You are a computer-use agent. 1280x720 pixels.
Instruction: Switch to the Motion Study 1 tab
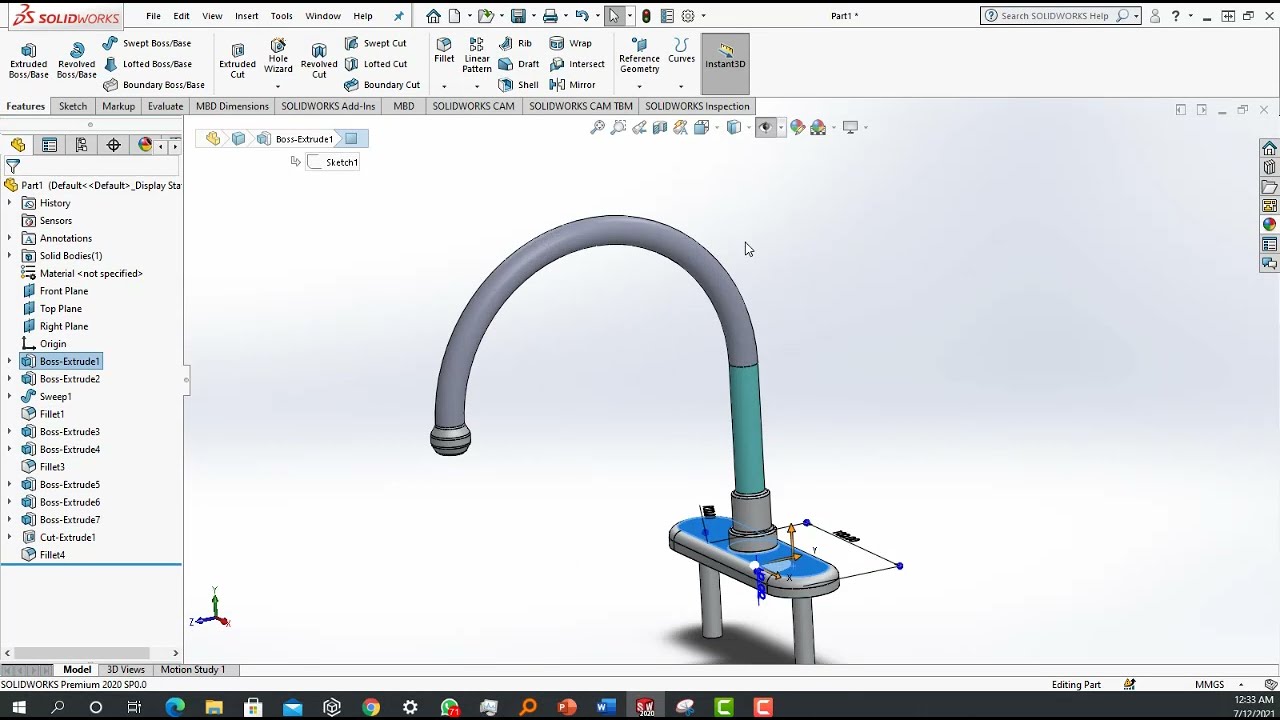point(193,670)
